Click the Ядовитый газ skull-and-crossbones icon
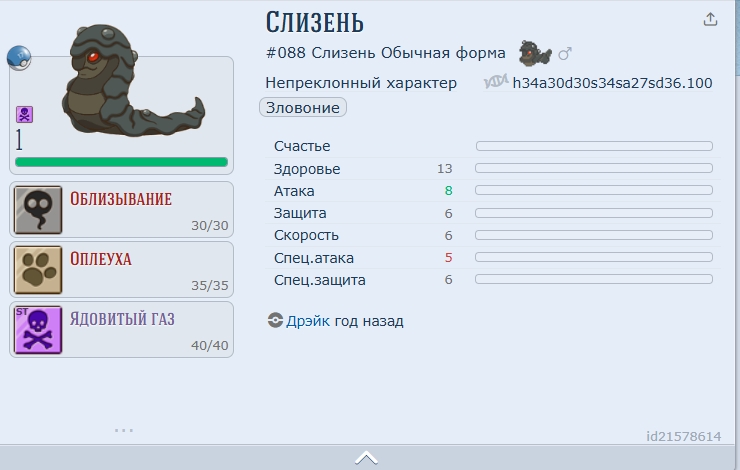 coord(38,329)
